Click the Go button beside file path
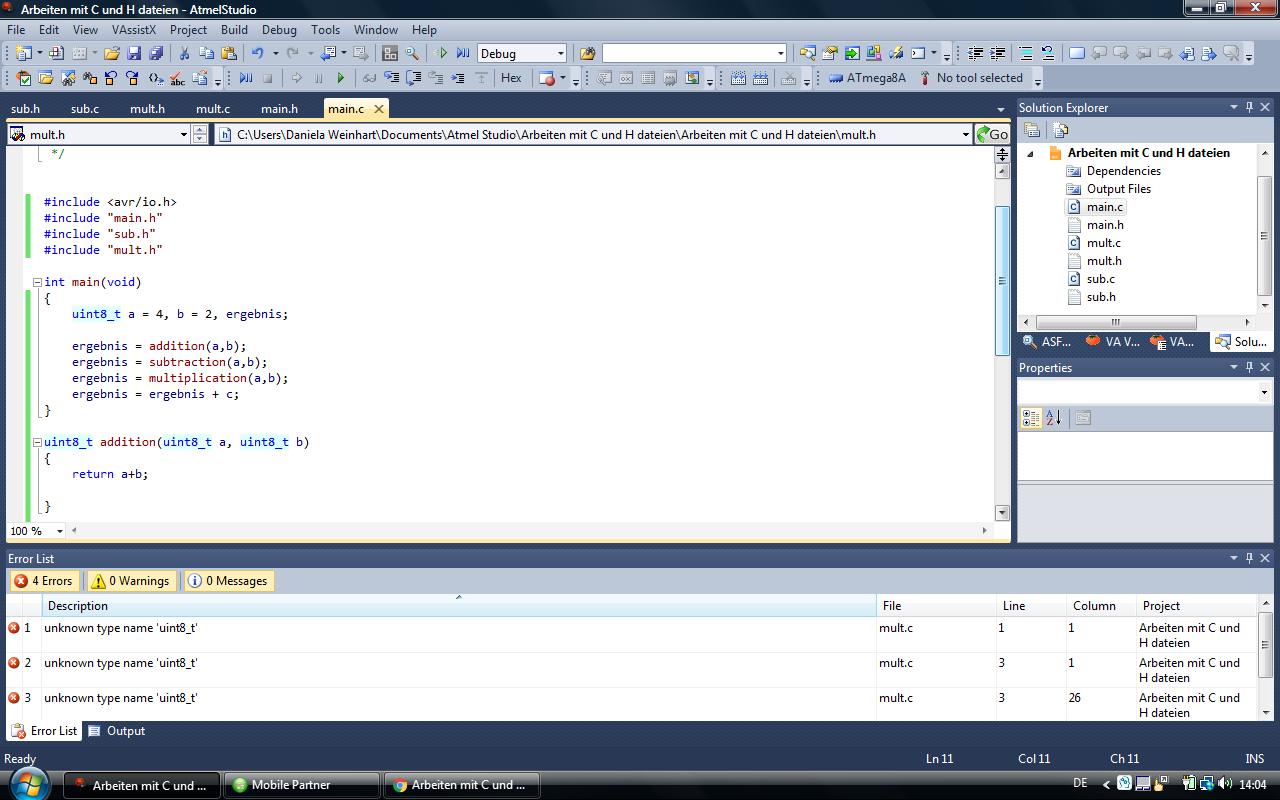Image resolution: width=1280 pixels, height=800 pixels. 992,134
